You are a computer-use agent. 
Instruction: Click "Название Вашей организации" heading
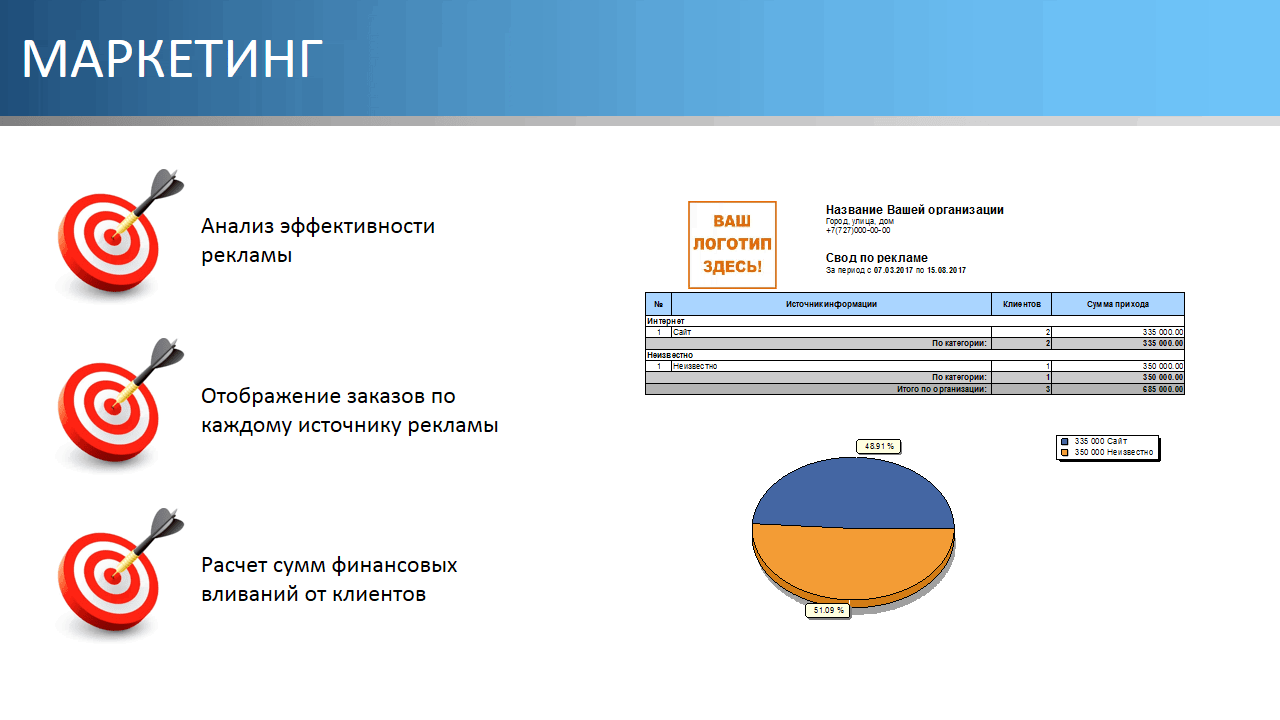pos(914,210)
